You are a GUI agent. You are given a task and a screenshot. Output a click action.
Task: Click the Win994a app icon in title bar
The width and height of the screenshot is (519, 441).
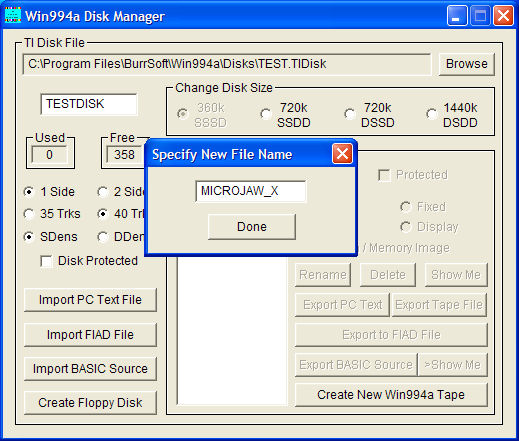(13, 15)
